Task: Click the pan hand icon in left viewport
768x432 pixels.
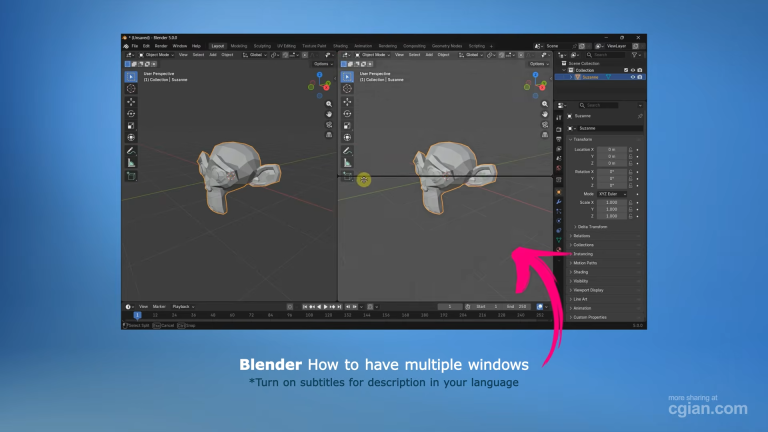Action: [329, 114]
